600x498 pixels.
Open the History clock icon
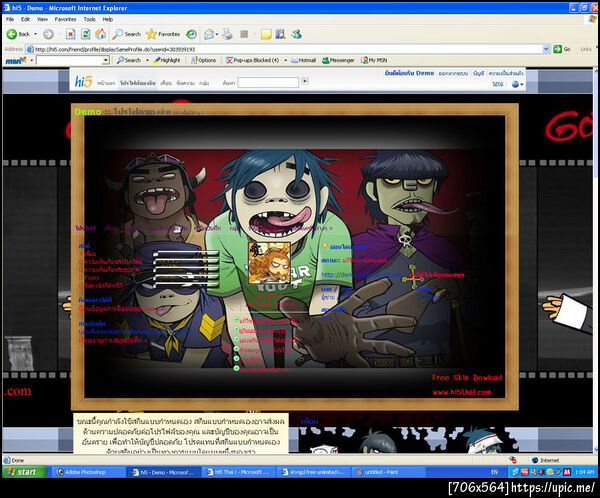[x=191, y=34]
